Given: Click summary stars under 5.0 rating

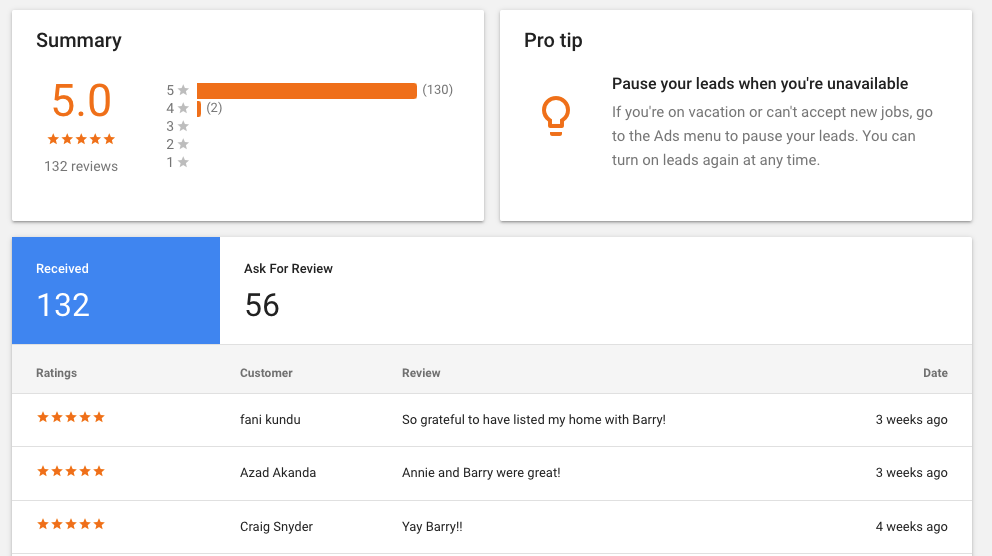Looking at the screenshot, I should [81, 139].
